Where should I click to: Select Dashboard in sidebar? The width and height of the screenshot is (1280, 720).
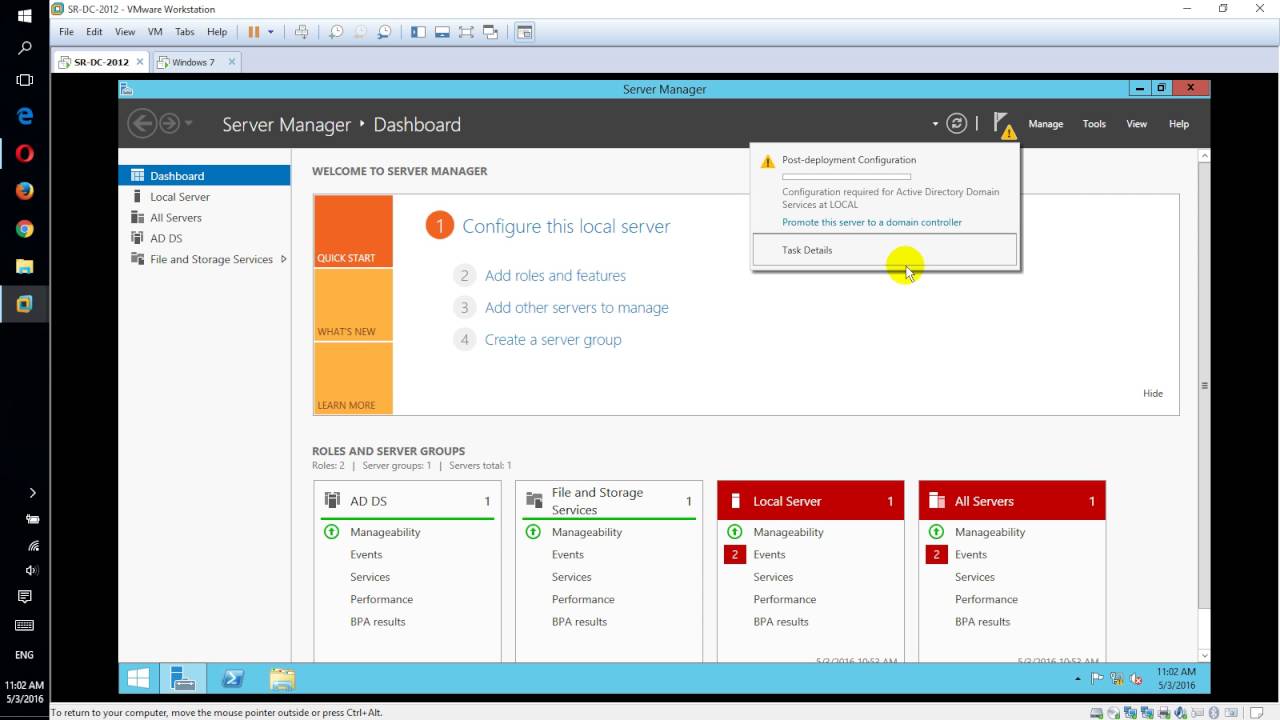pos(204,176)
